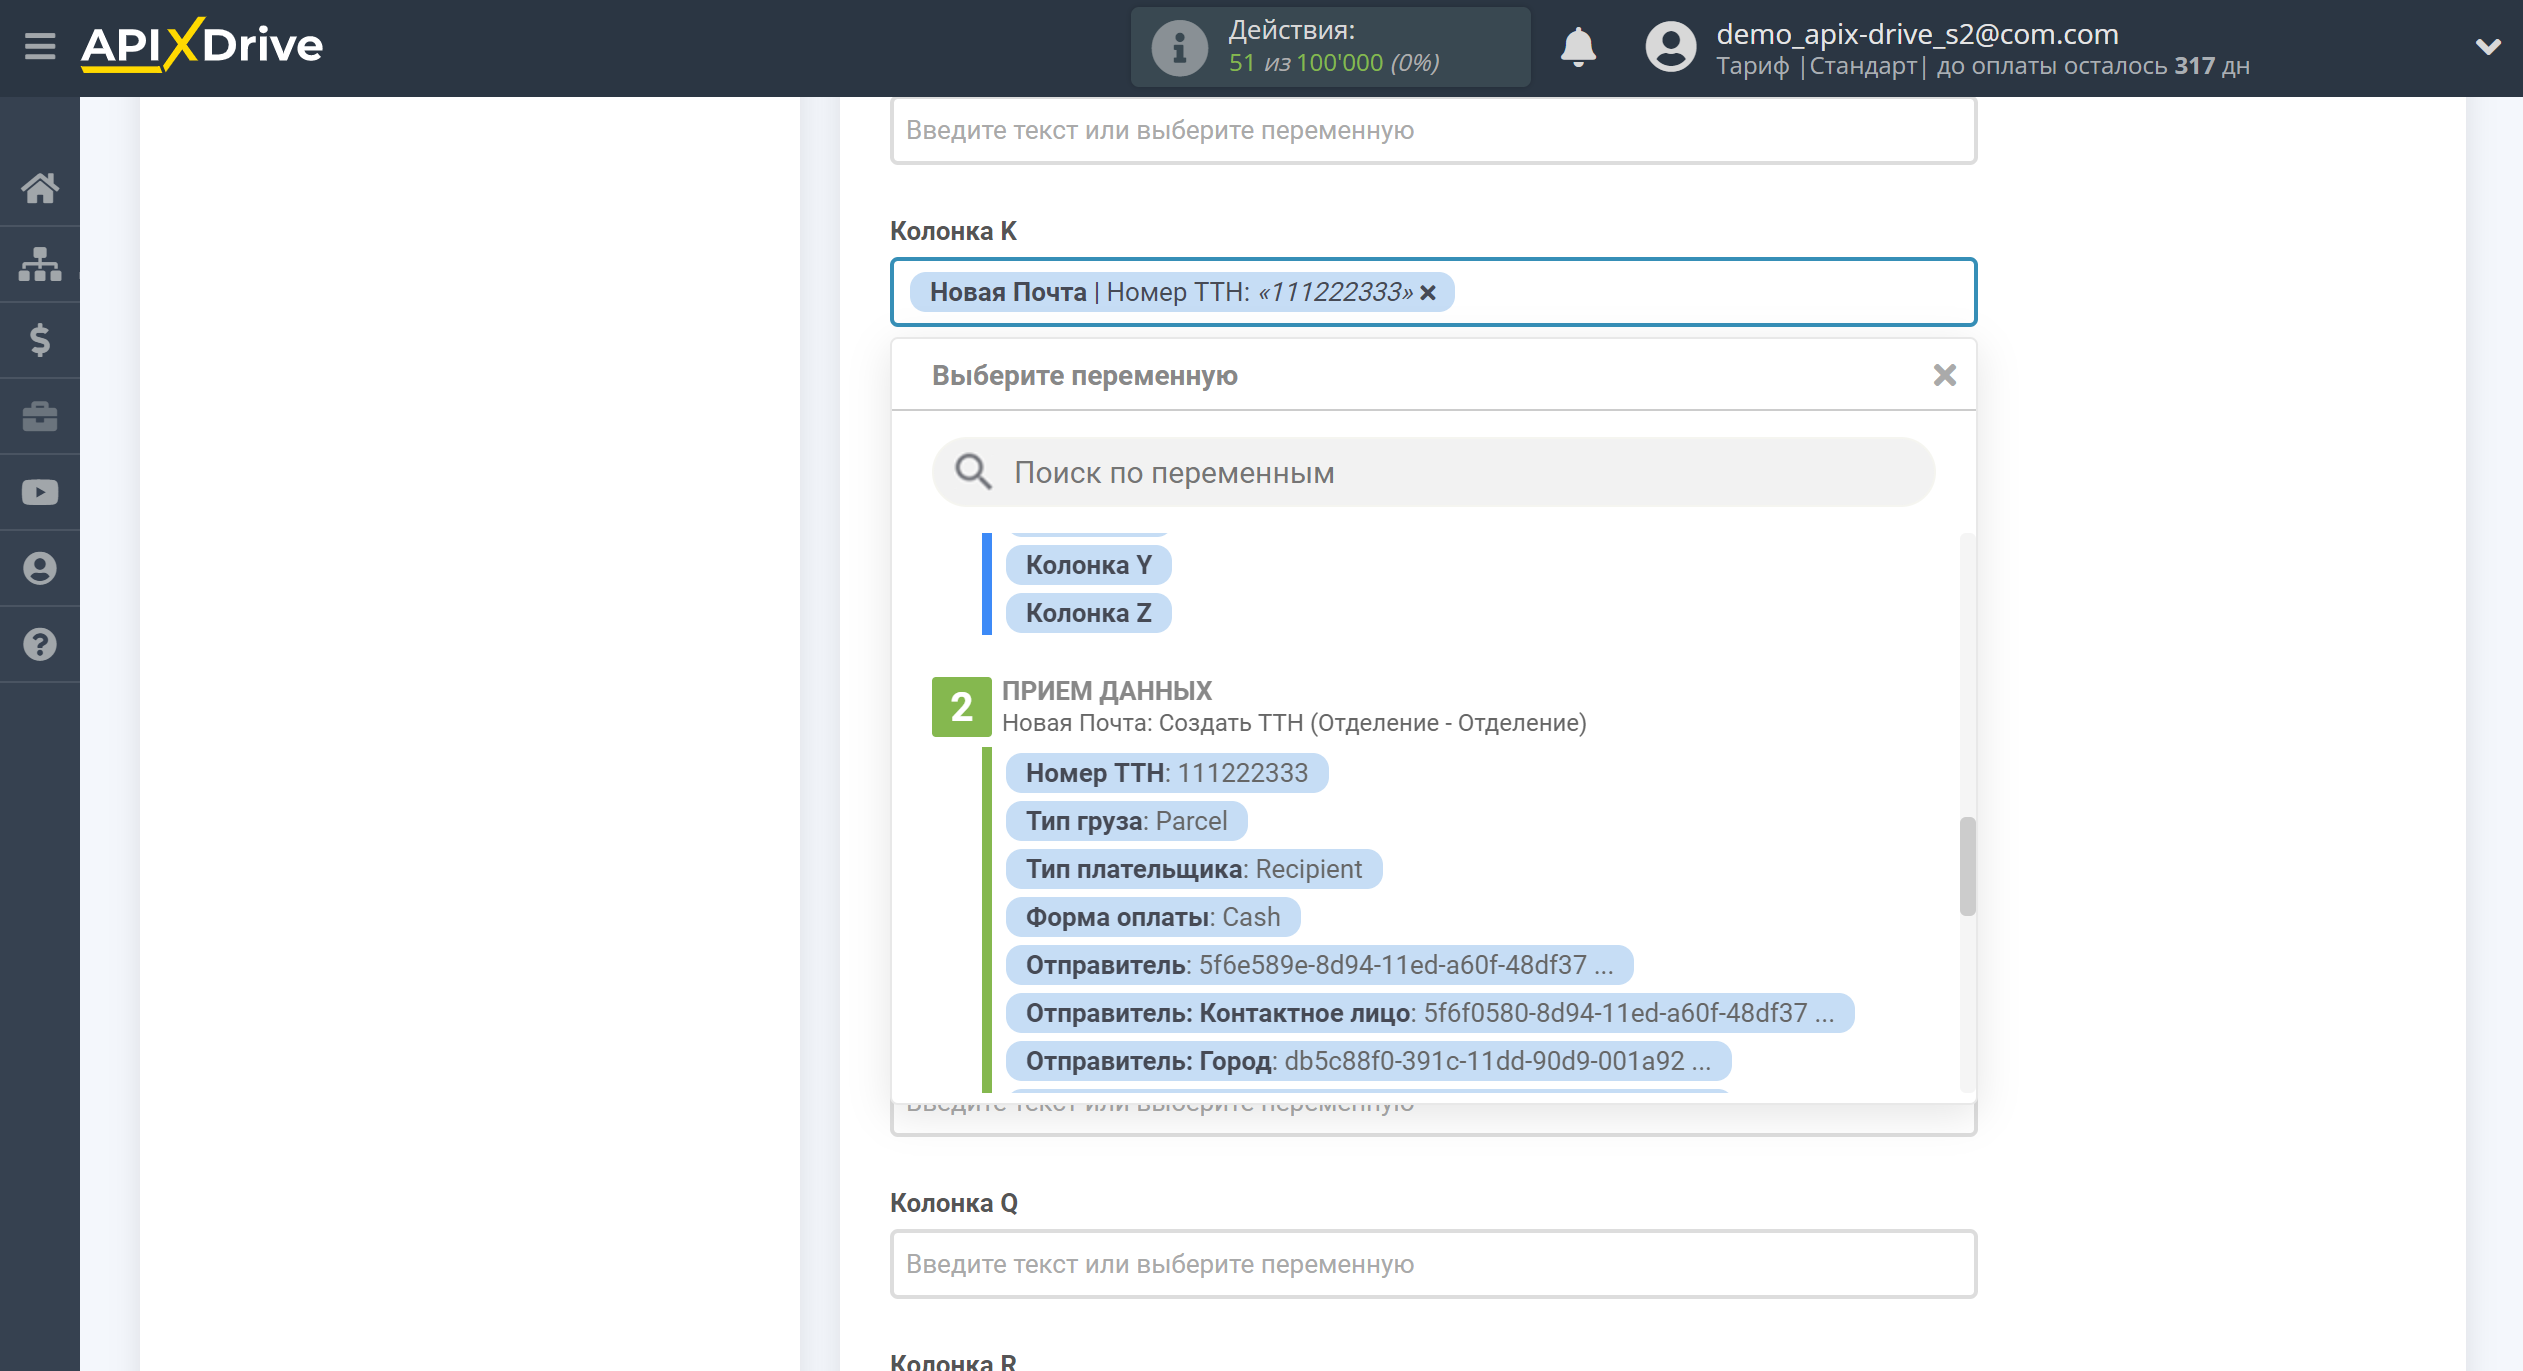2523x1371 pixels.
Task: Open the connections sitemap icon
Action: [x=40, y=264]
